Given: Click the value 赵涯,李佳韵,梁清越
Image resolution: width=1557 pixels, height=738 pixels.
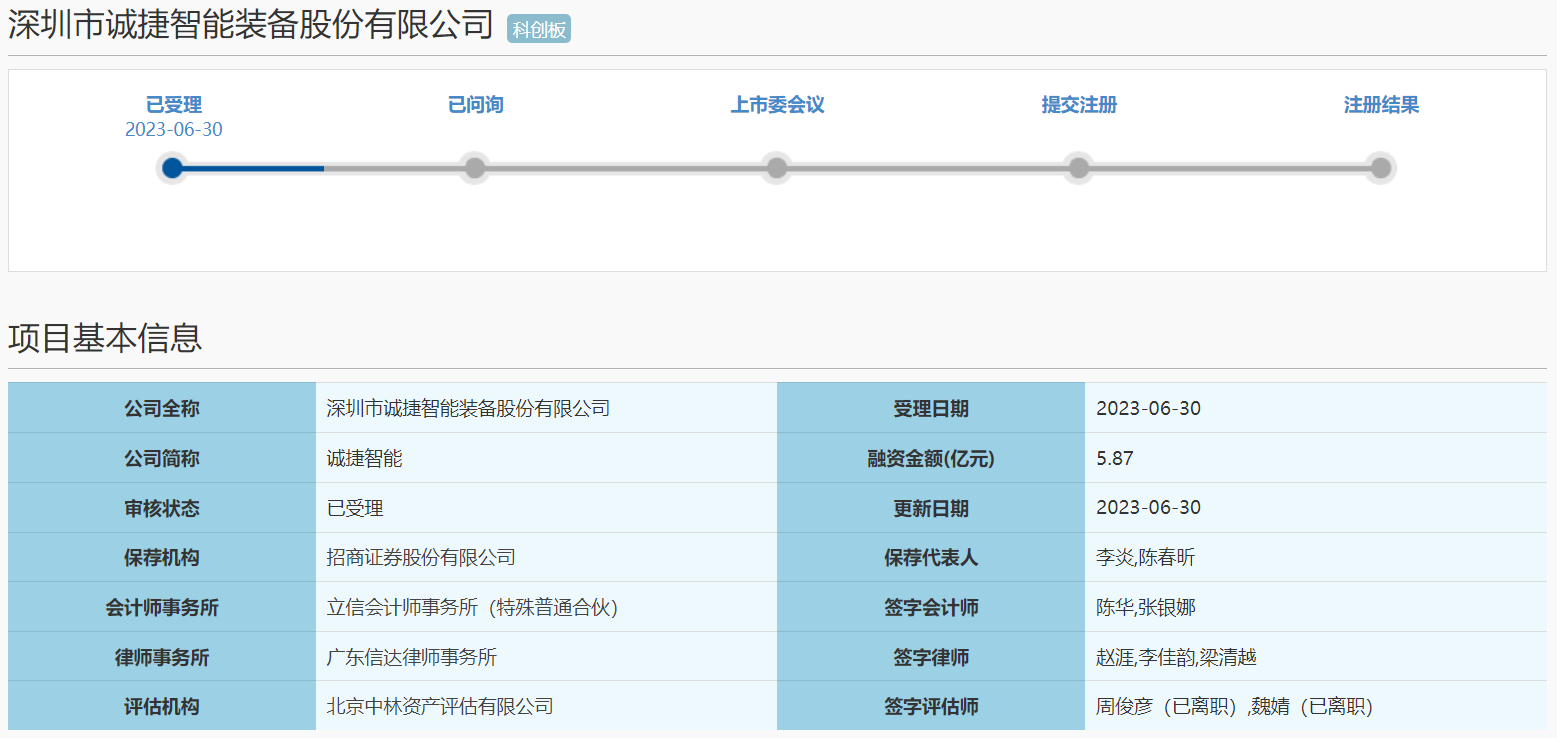Looking at the screenshot, I should tap(1176, 657).
